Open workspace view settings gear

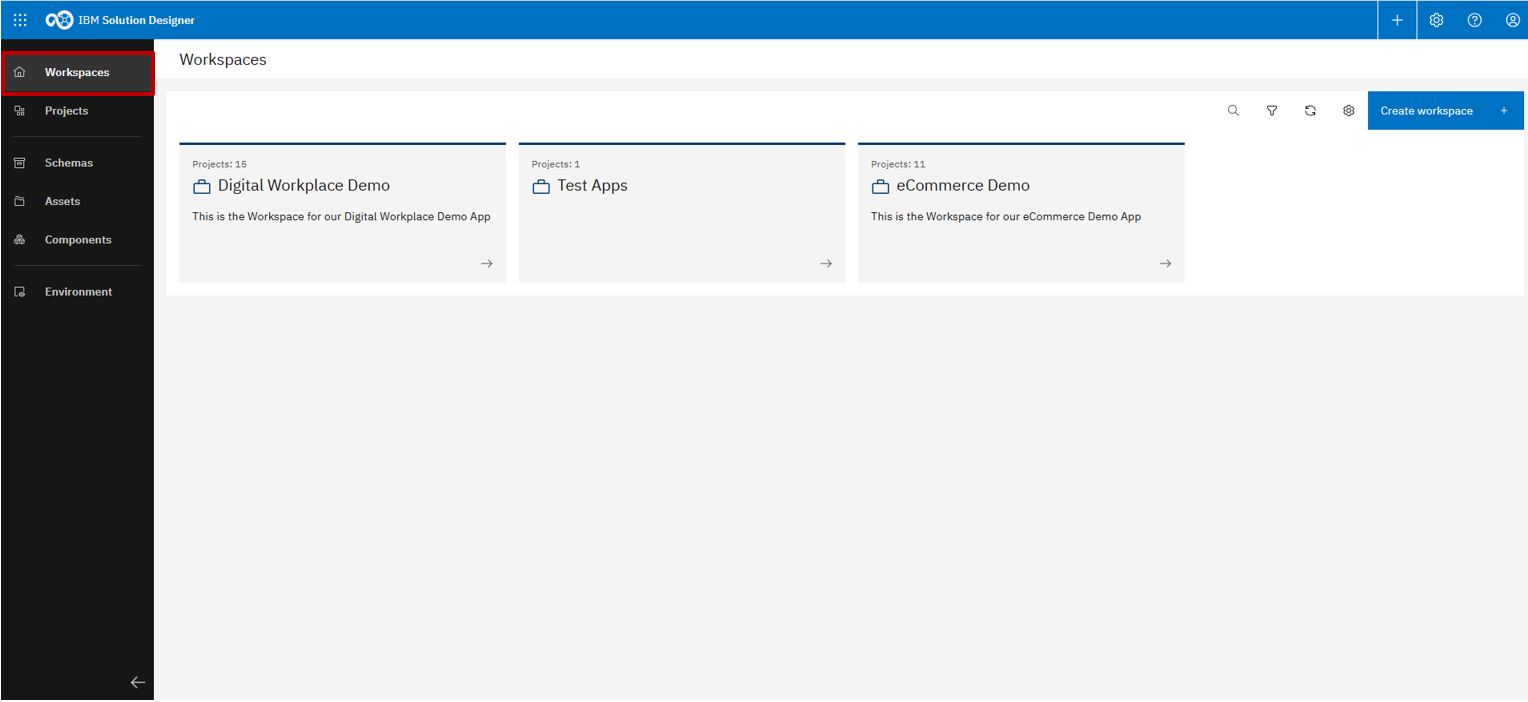(1348, 110)
